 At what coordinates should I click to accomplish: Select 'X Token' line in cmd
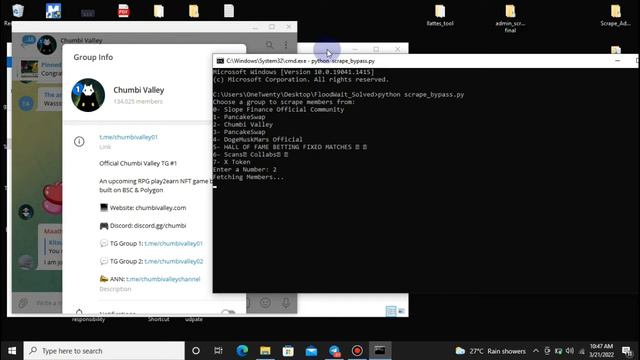231,162
